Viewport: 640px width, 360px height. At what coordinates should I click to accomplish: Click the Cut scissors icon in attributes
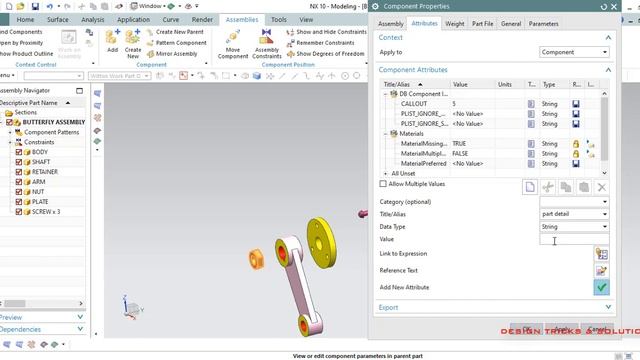[548, 187]
